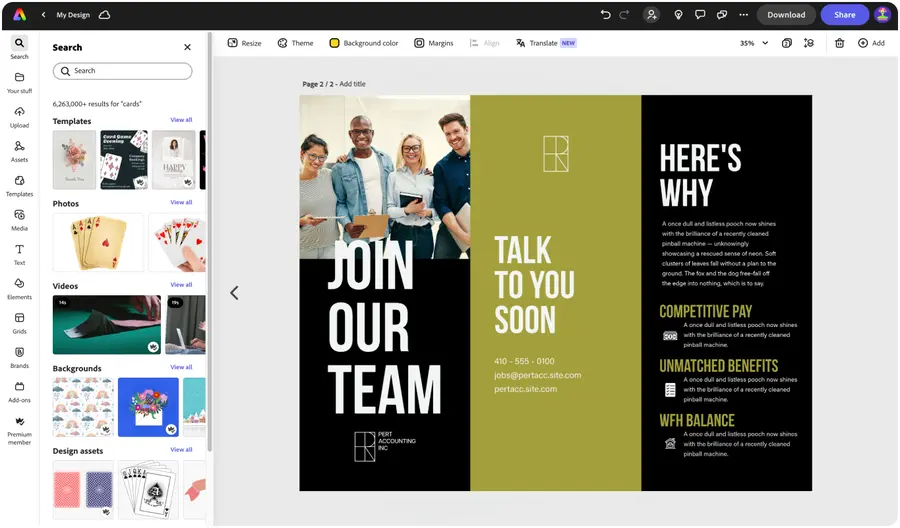Open Your stuff in the sidebar
Screen dimensions: 900x528
coord(20,82)
